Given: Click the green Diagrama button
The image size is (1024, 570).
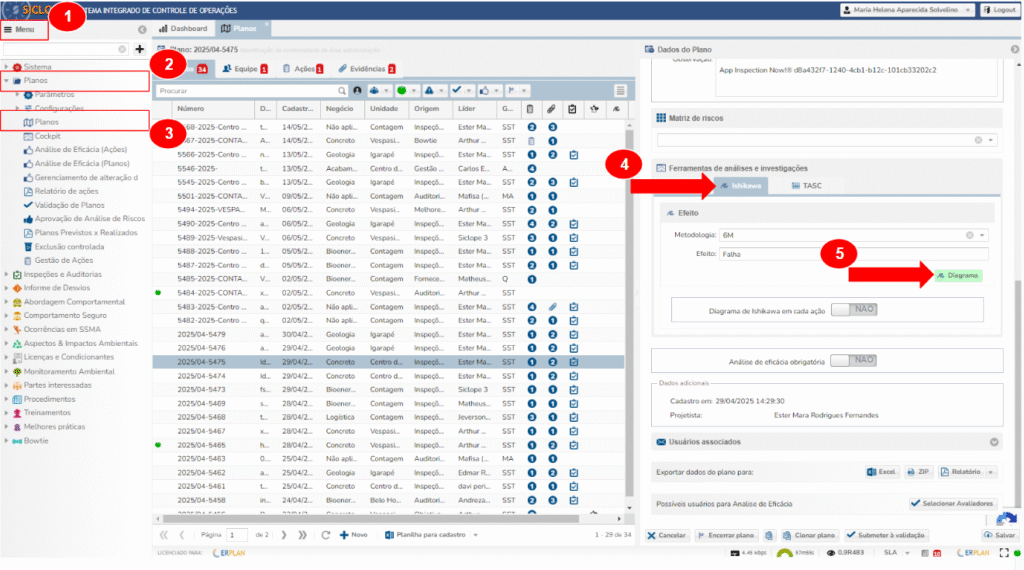Looking at the screenshot, I should click(958, 276).
